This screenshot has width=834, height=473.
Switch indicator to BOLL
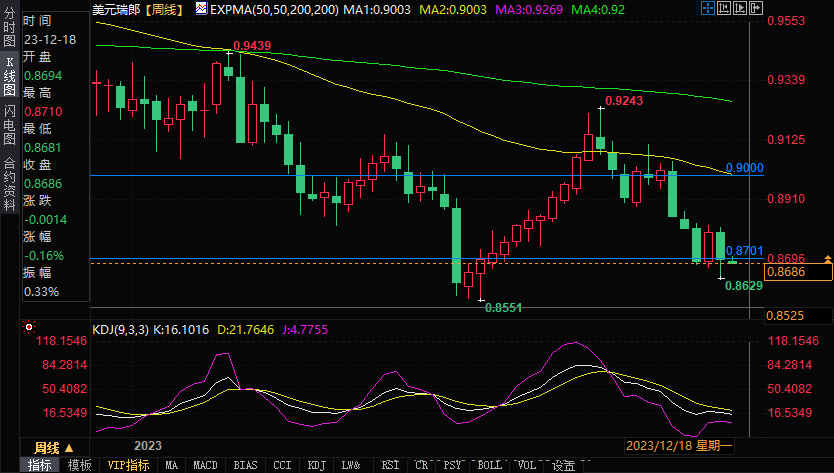(x=489, y=465)
